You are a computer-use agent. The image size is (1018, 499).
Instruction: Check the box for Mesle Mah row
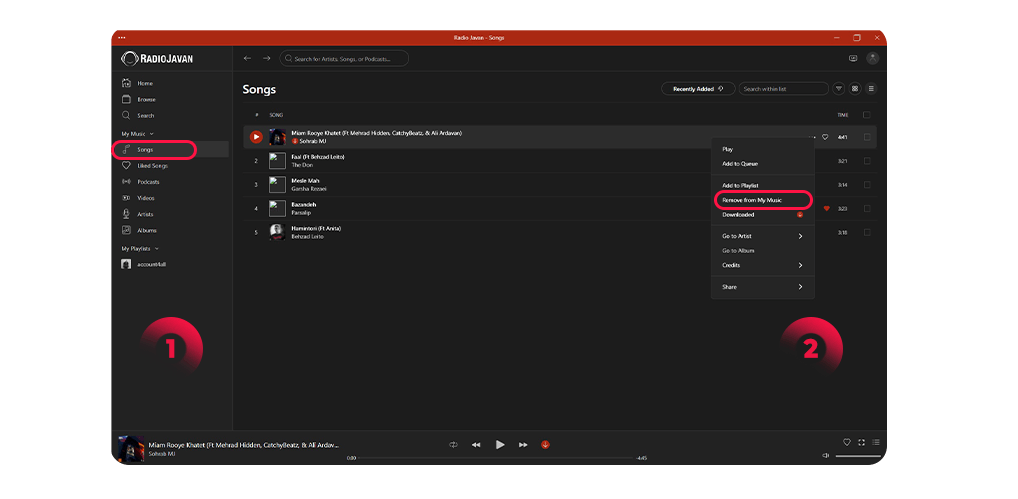[x=867, y=185]
